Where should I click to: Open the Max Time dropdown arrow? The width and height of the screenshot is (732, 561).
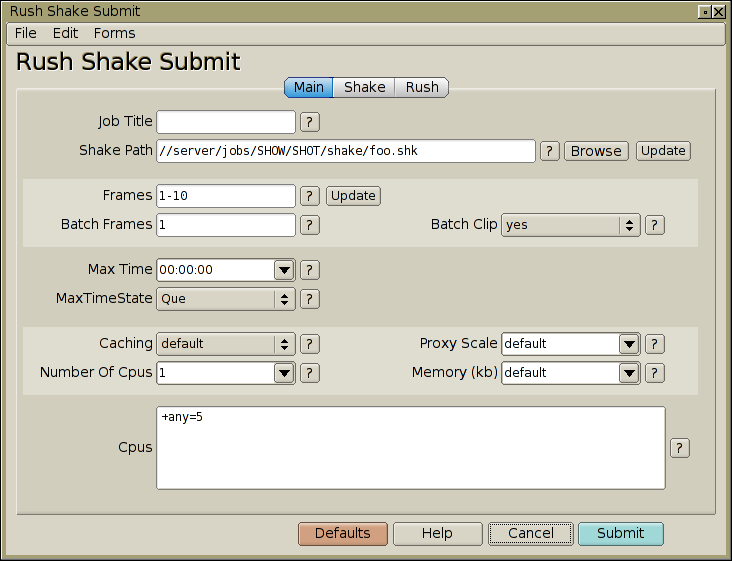(x=284, y=270)
